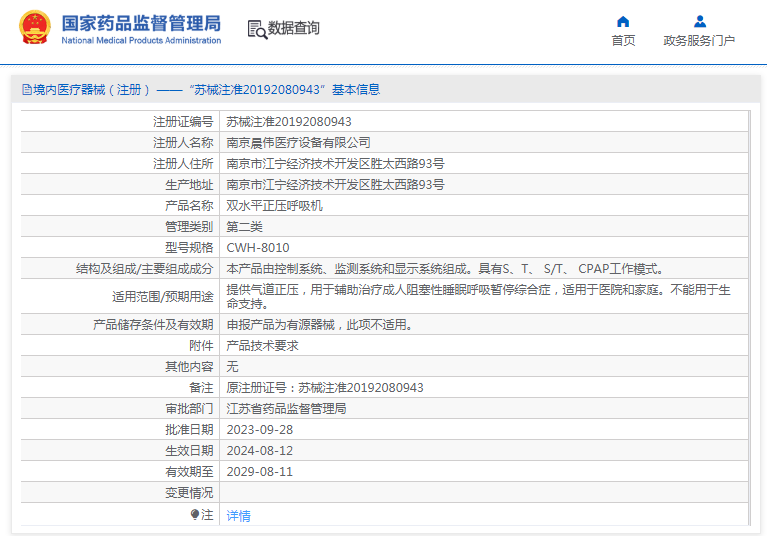Select the structure composition description text
767x536 pixels.
pos(445,269)
